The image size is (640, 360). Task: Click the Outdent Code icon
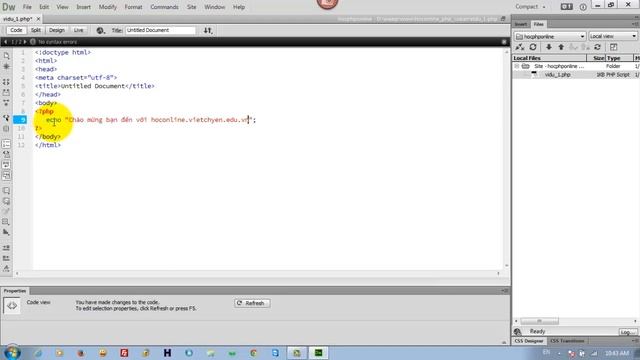6,258
